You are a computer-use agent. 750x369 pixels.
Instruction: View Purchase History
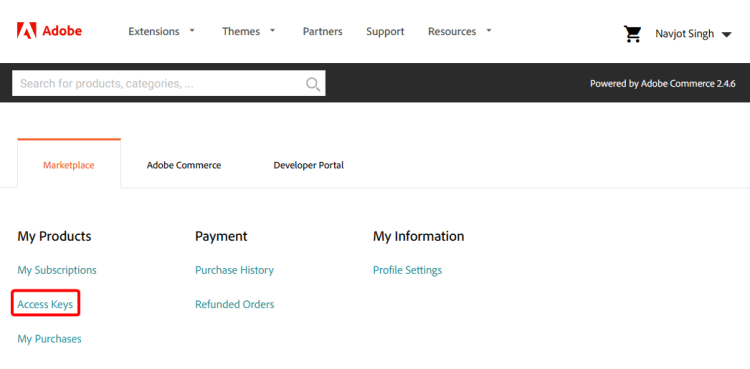point(234,270)
